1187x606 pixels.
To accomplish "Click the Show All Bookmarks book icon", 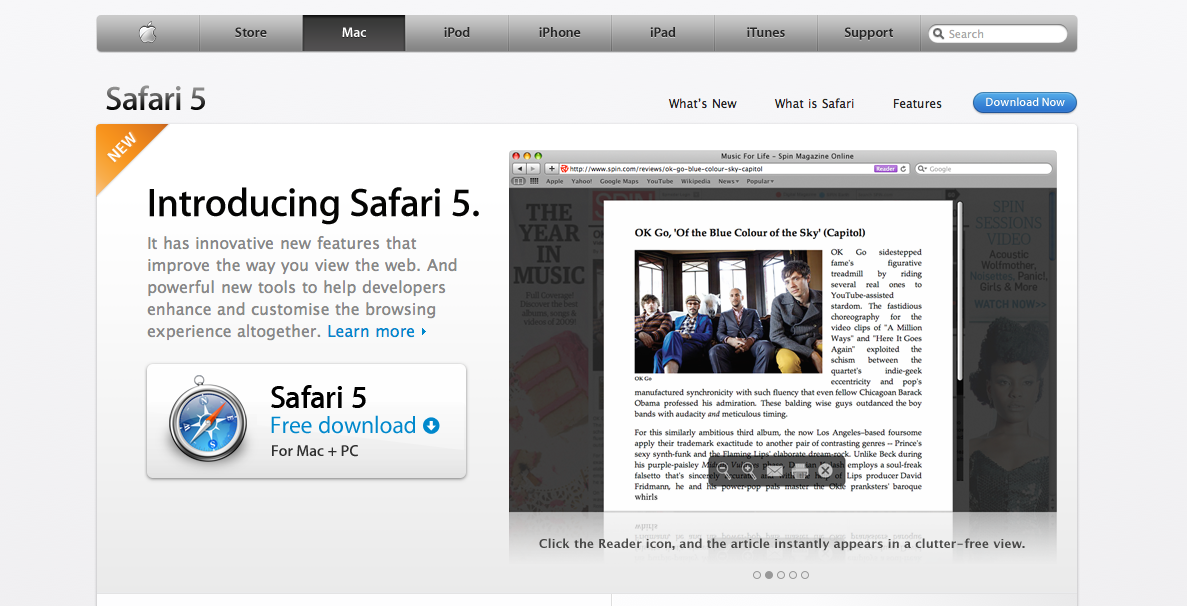I will (x=519, y=182).
